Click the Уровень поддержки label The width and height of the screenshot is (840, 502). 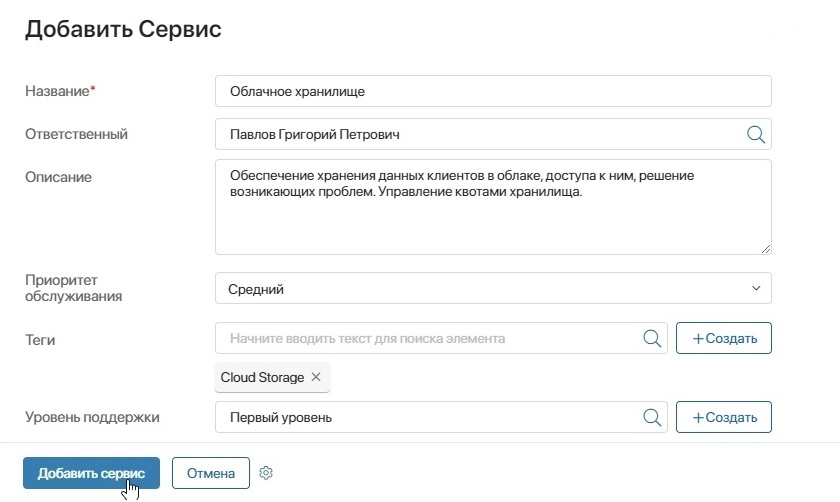coord(92,417)
